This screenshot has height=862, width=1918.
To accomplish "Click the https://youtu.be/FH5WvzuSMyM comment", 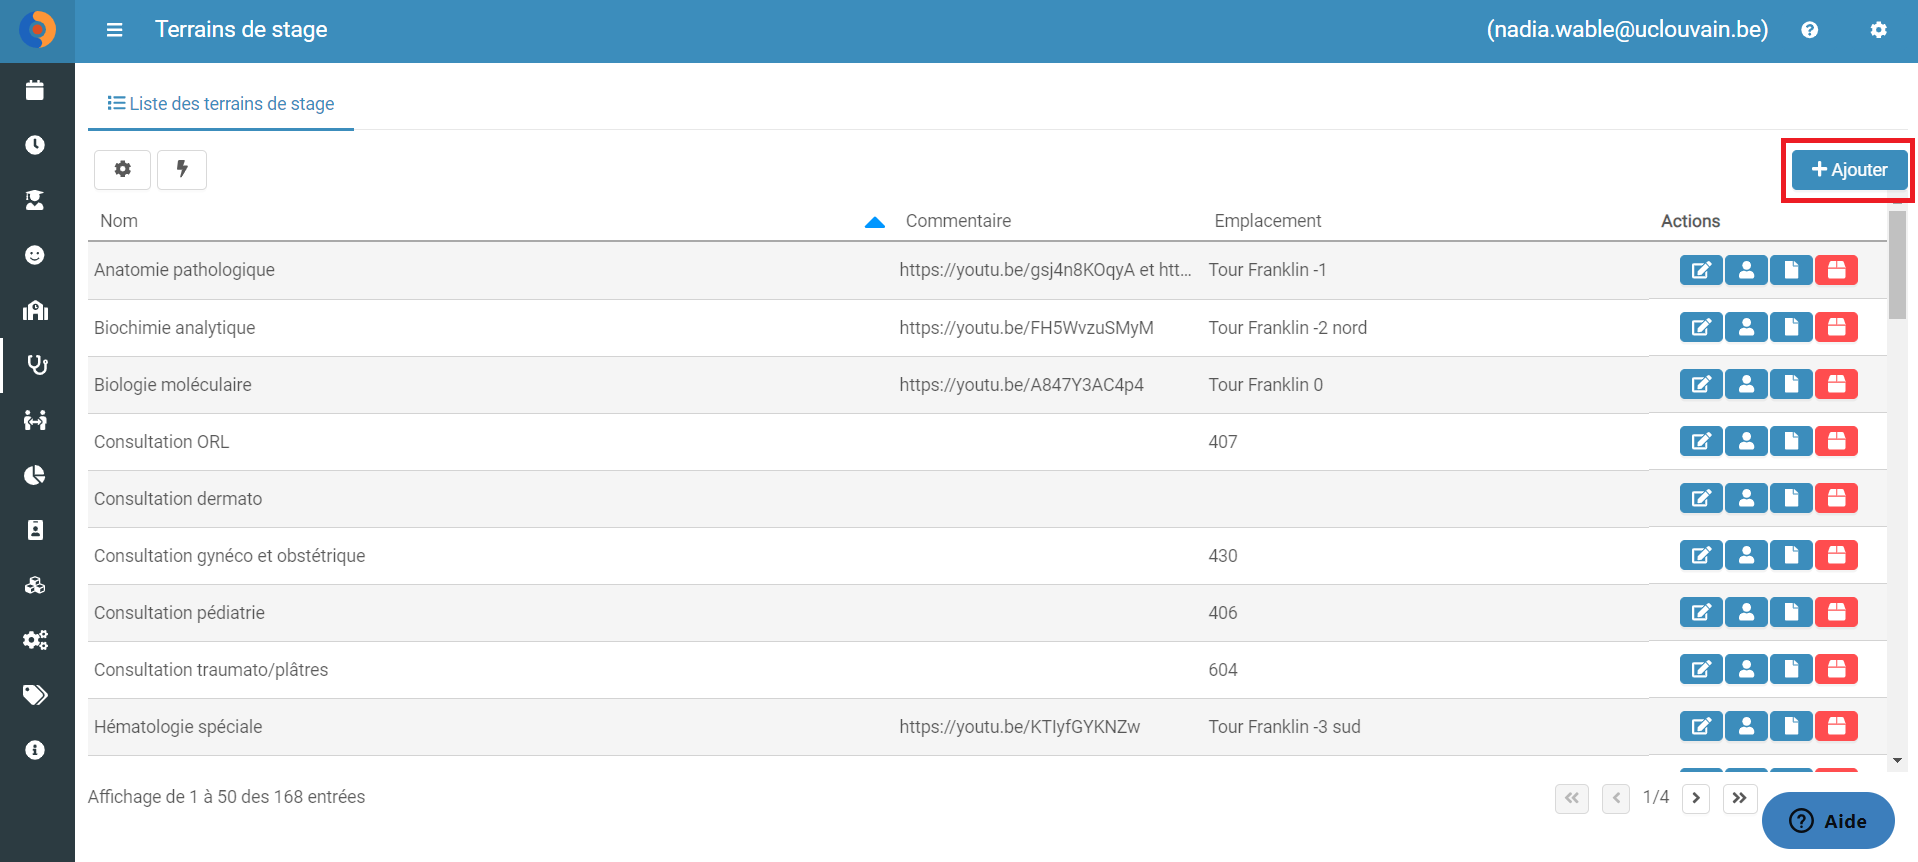I will [x=1026, y=328].
